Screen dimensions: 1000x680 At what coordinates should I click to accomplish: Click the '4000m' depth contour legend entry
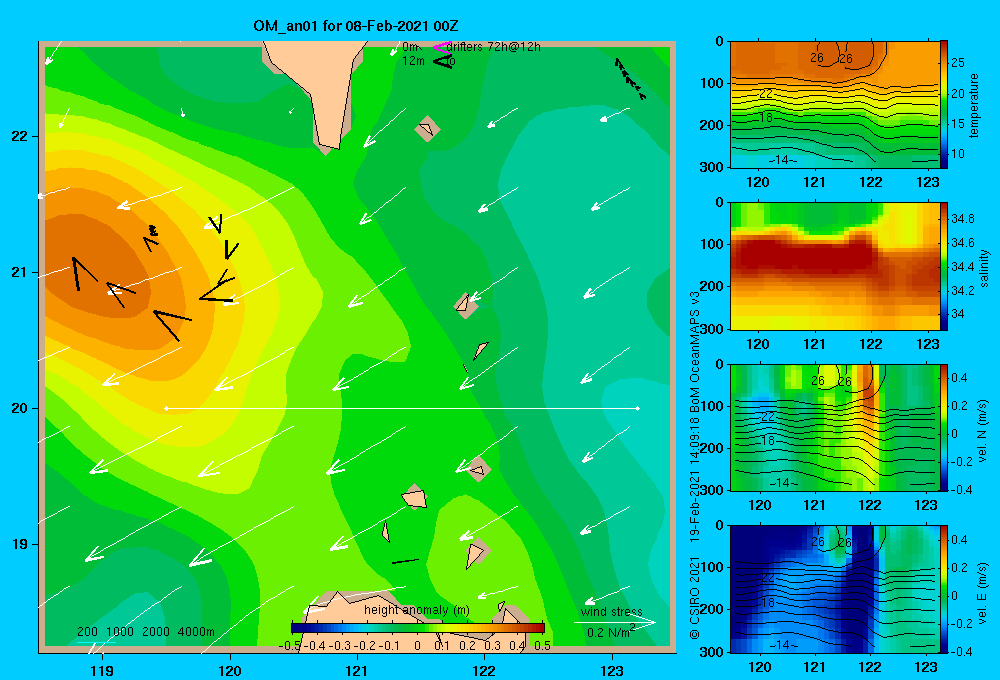(196, 632)
